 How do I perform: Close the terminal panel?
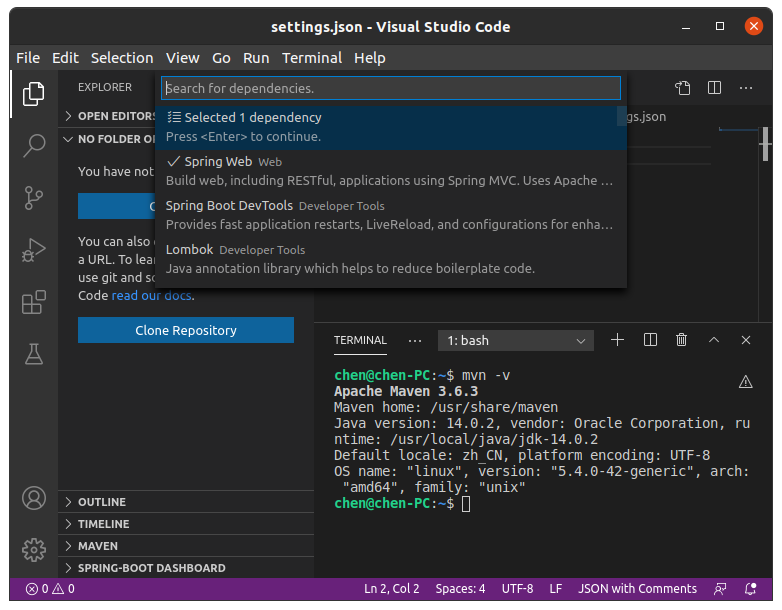pos(746,340)
